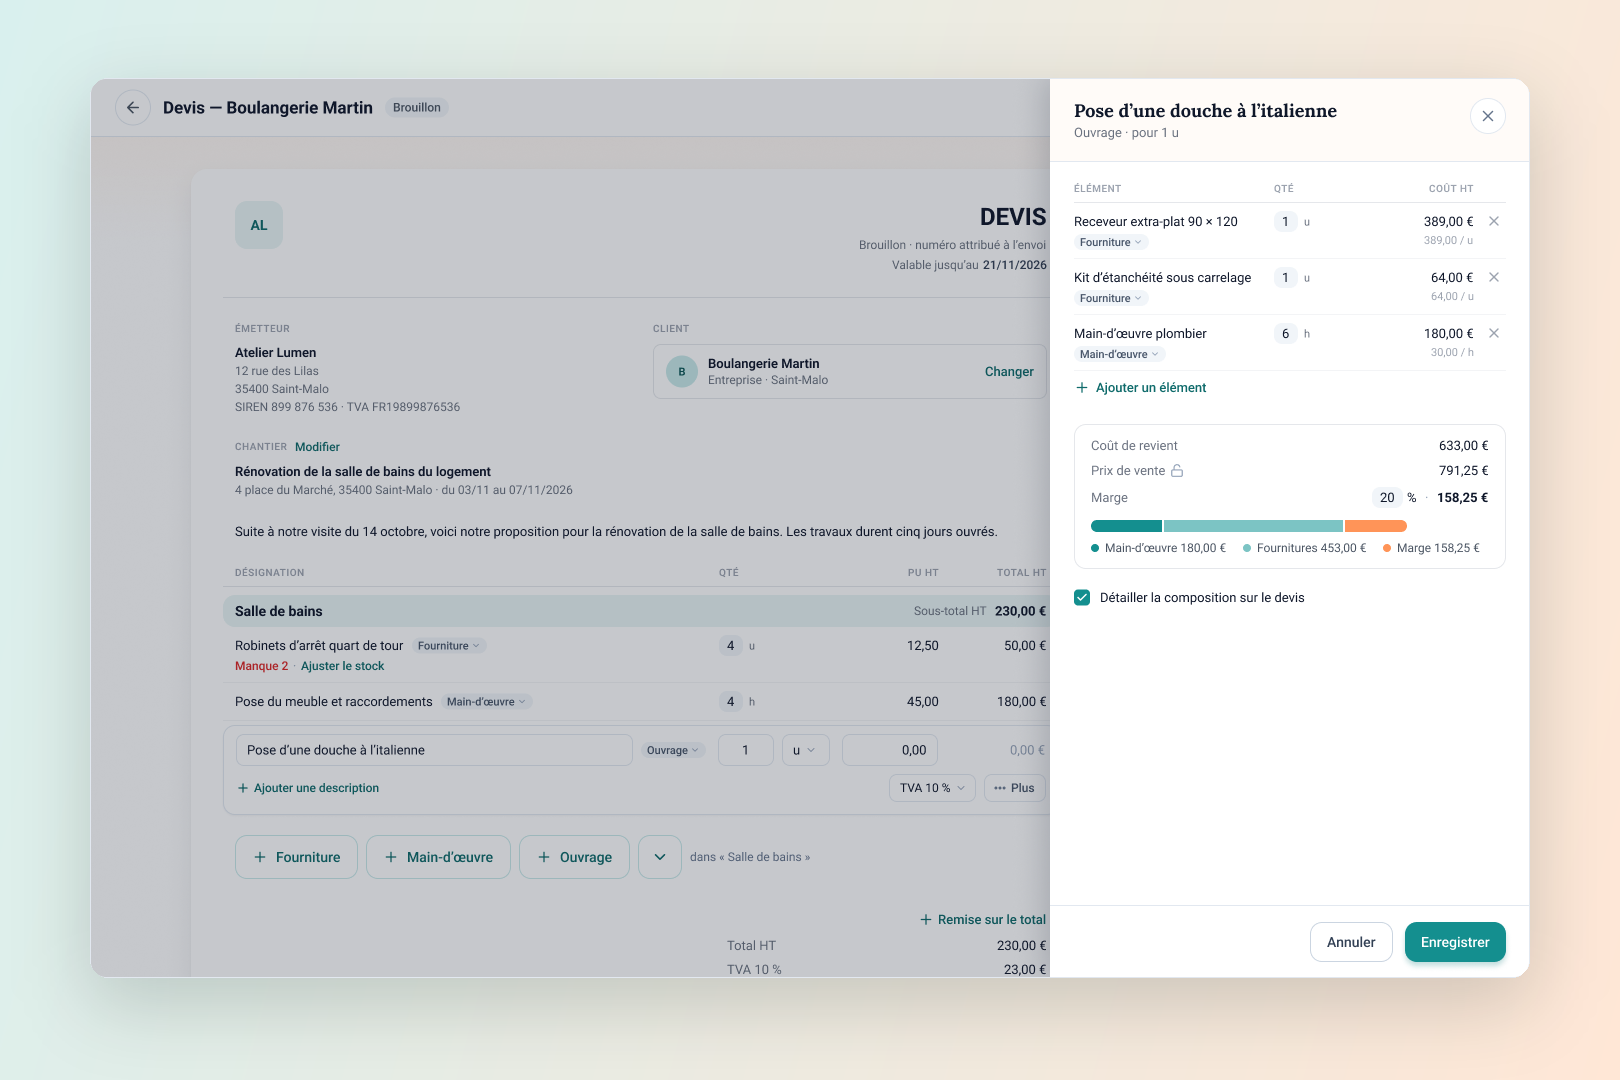Click Modifier next to Chantier
This screenshot has height=1080, width=1620.
pyautogui.click(x=317, y=447)
